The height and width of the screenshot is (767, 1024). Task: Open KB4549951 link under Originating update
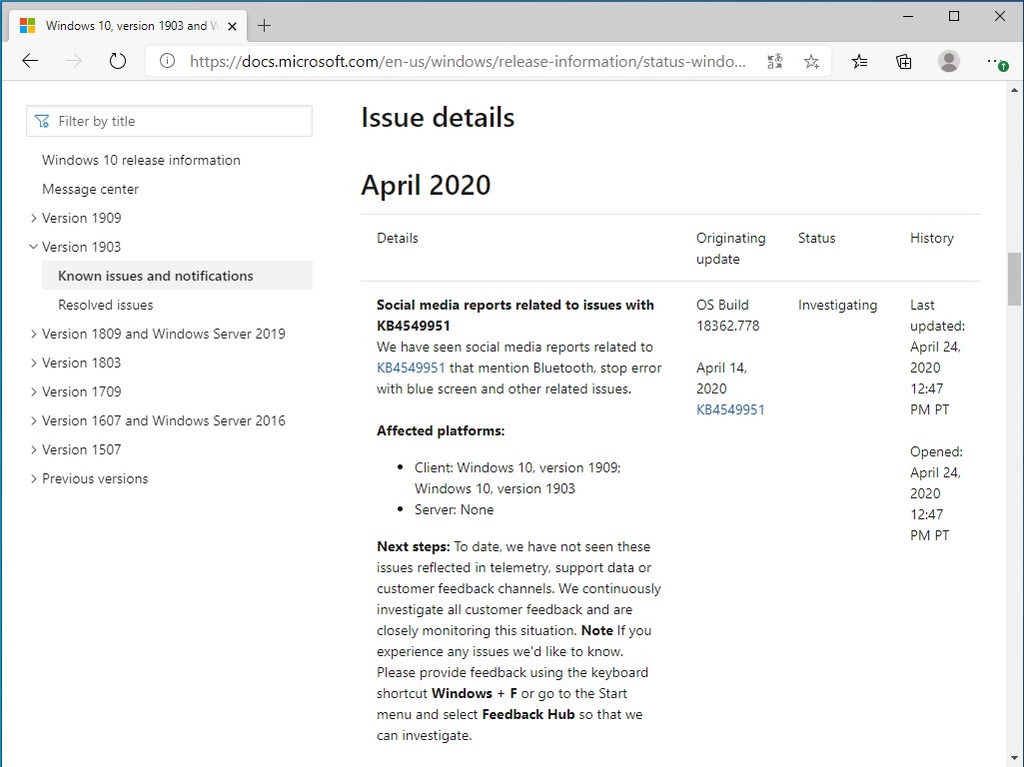click(x=730, y=410)
